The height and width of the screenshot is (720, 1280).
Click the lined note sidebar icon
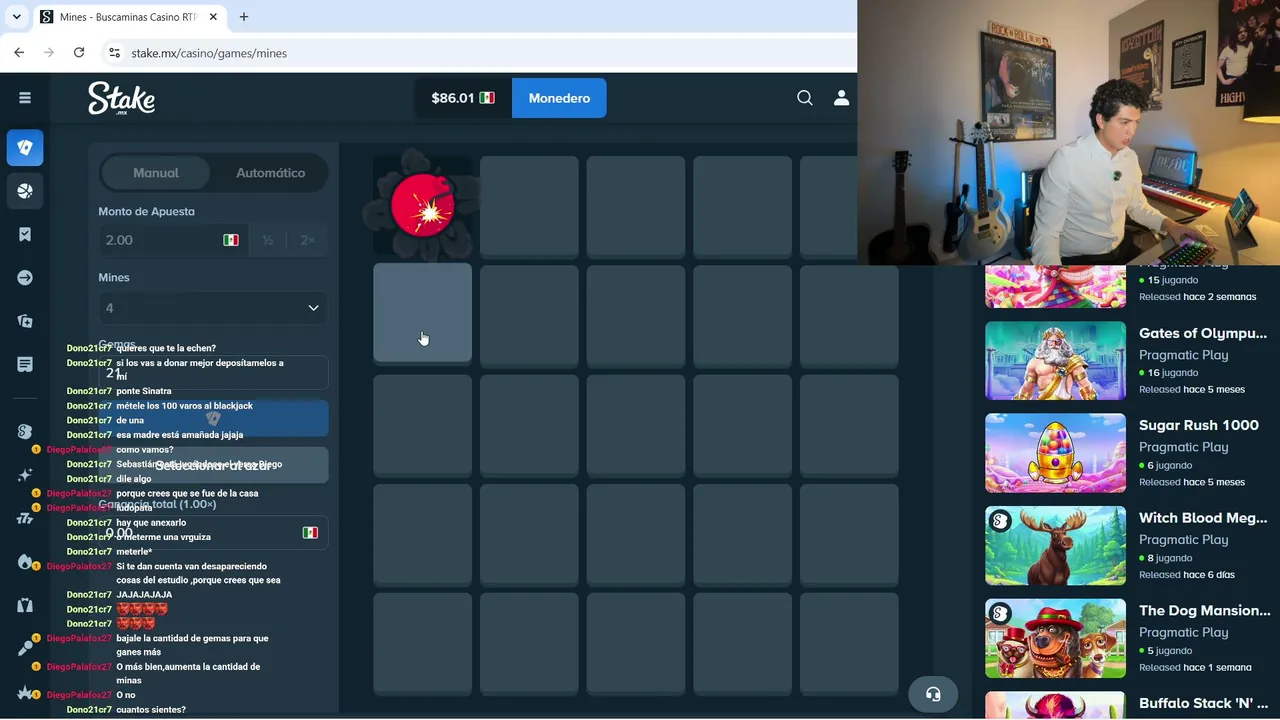(x=25, y=364)
